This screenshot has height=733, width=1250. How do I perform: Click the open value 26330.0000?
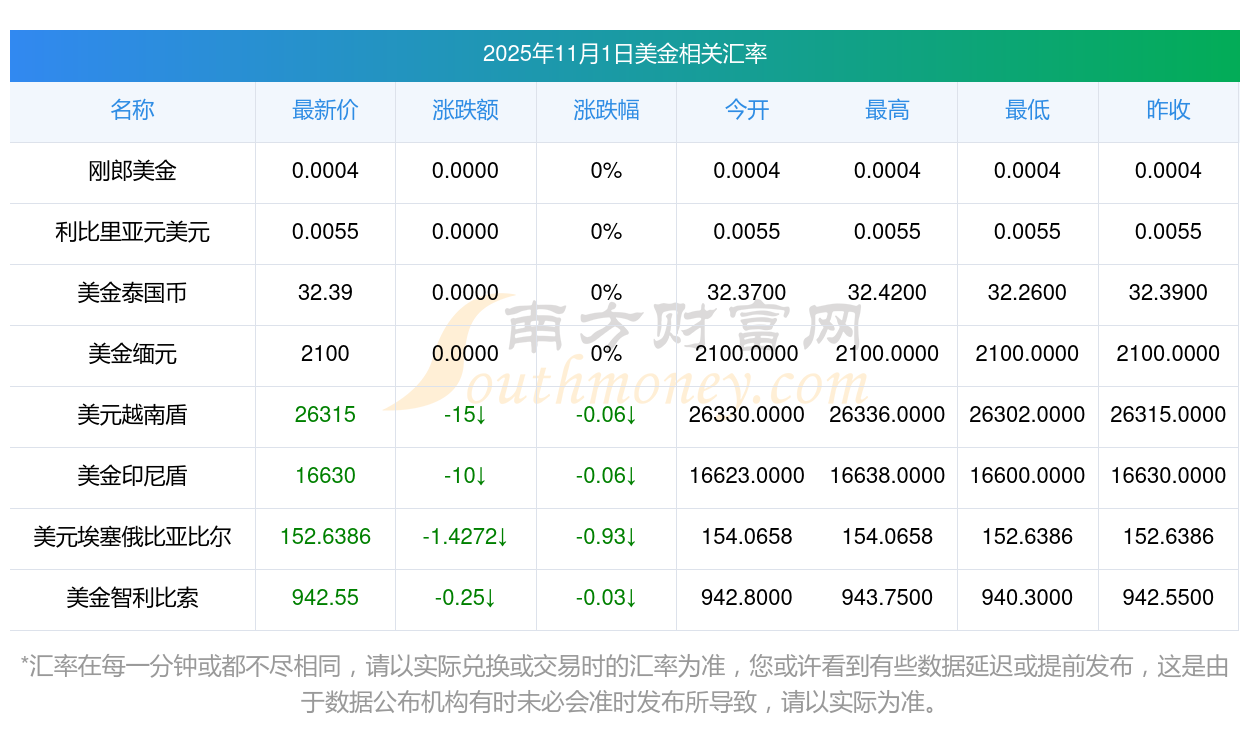coord(747,415)
